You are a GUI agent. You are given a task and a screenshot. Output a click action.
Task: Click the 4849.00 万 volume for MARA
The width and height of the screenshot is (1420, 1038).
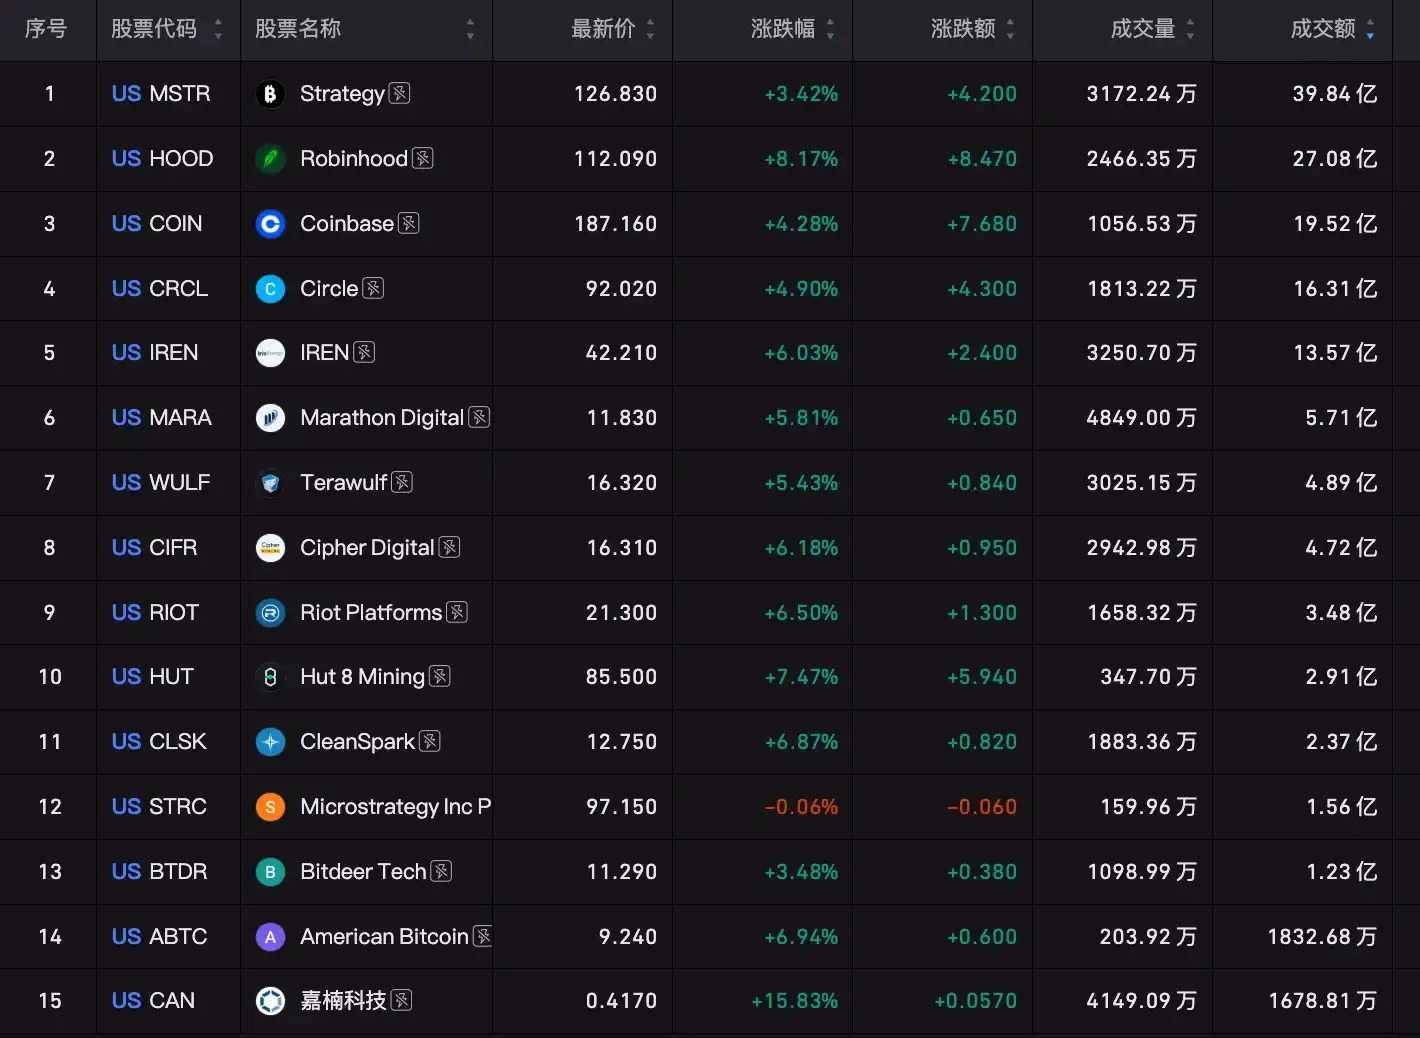(1142, 418)
